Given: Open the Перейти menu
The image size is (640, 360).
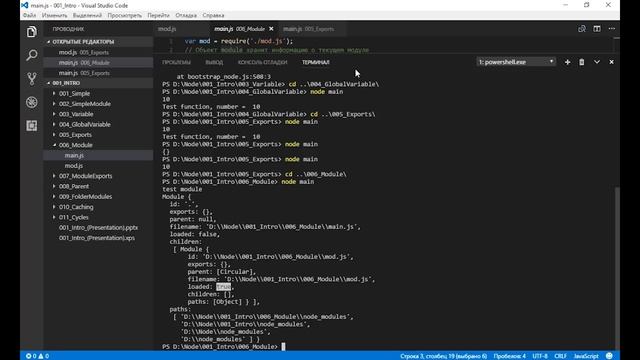Looking at the screenshot, I should pos(158,16).
